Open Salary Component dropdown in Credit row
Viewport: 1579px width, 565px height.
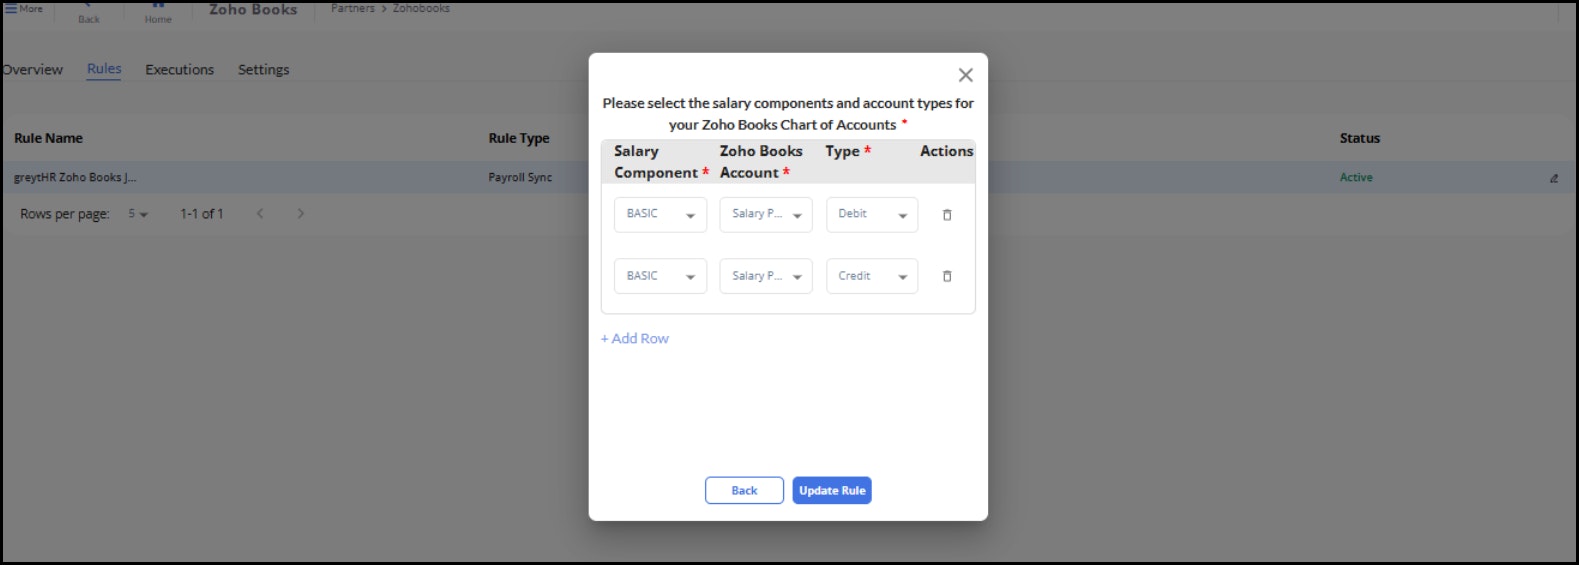click(x=660, y=276)
